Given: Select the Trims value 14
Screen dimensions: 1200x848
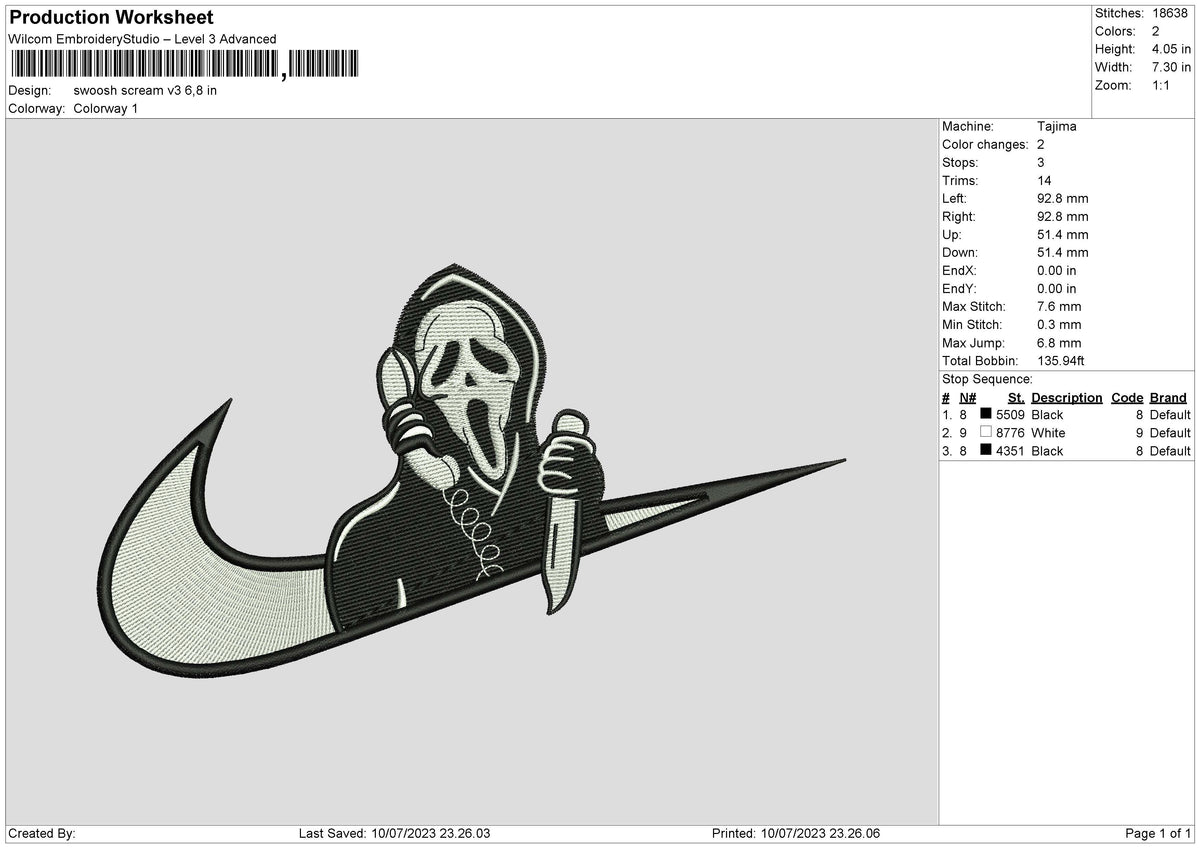Looking at the screenshot, I should coord(1046,181).
